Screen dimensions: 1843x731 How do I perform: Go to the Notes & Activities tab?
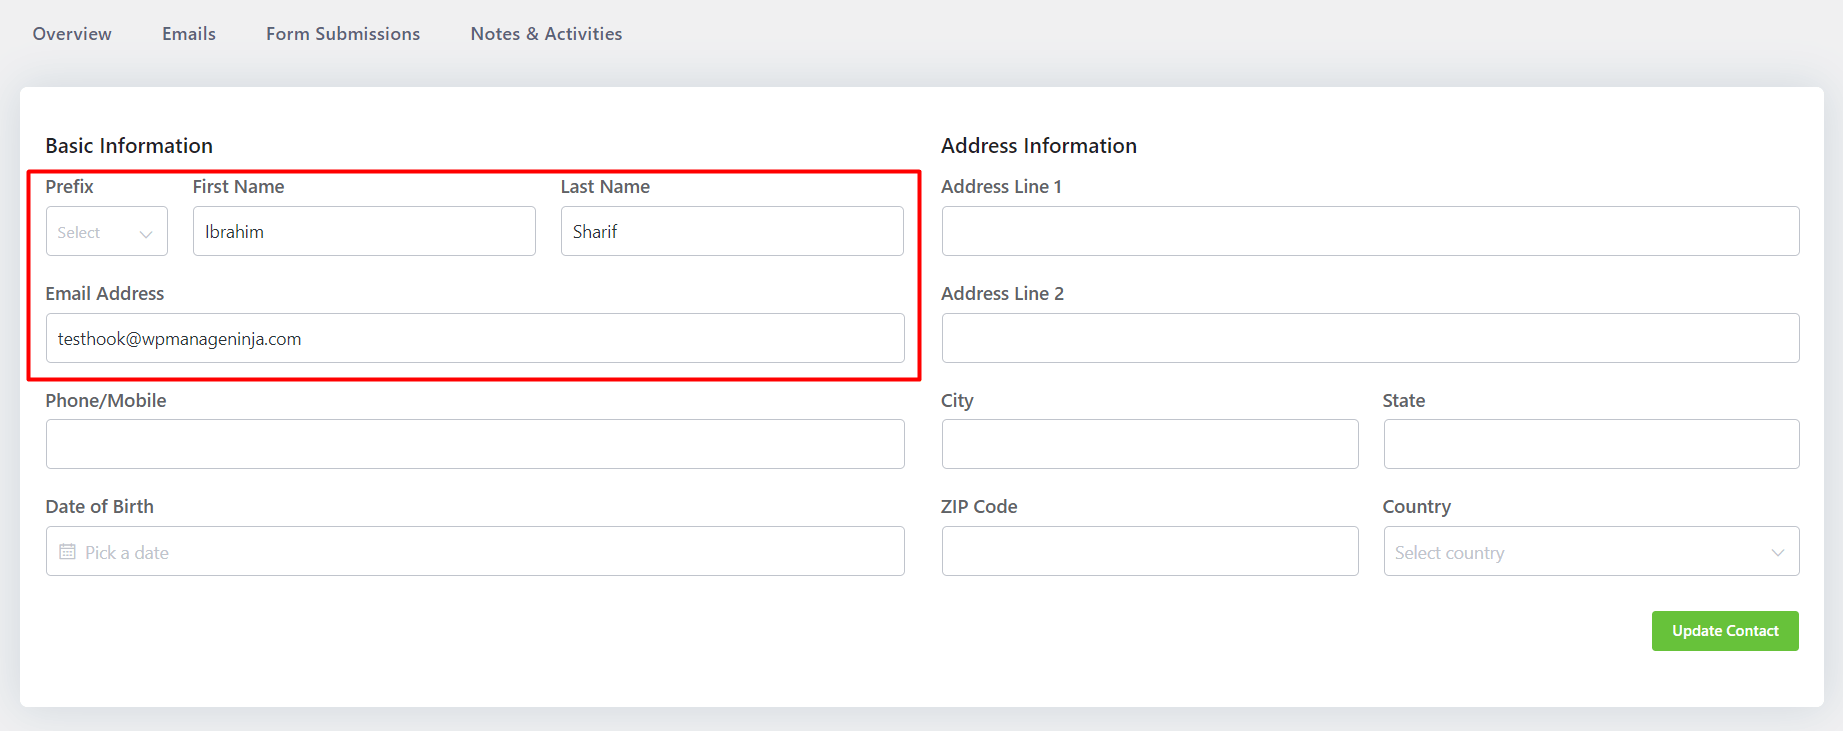546,33
